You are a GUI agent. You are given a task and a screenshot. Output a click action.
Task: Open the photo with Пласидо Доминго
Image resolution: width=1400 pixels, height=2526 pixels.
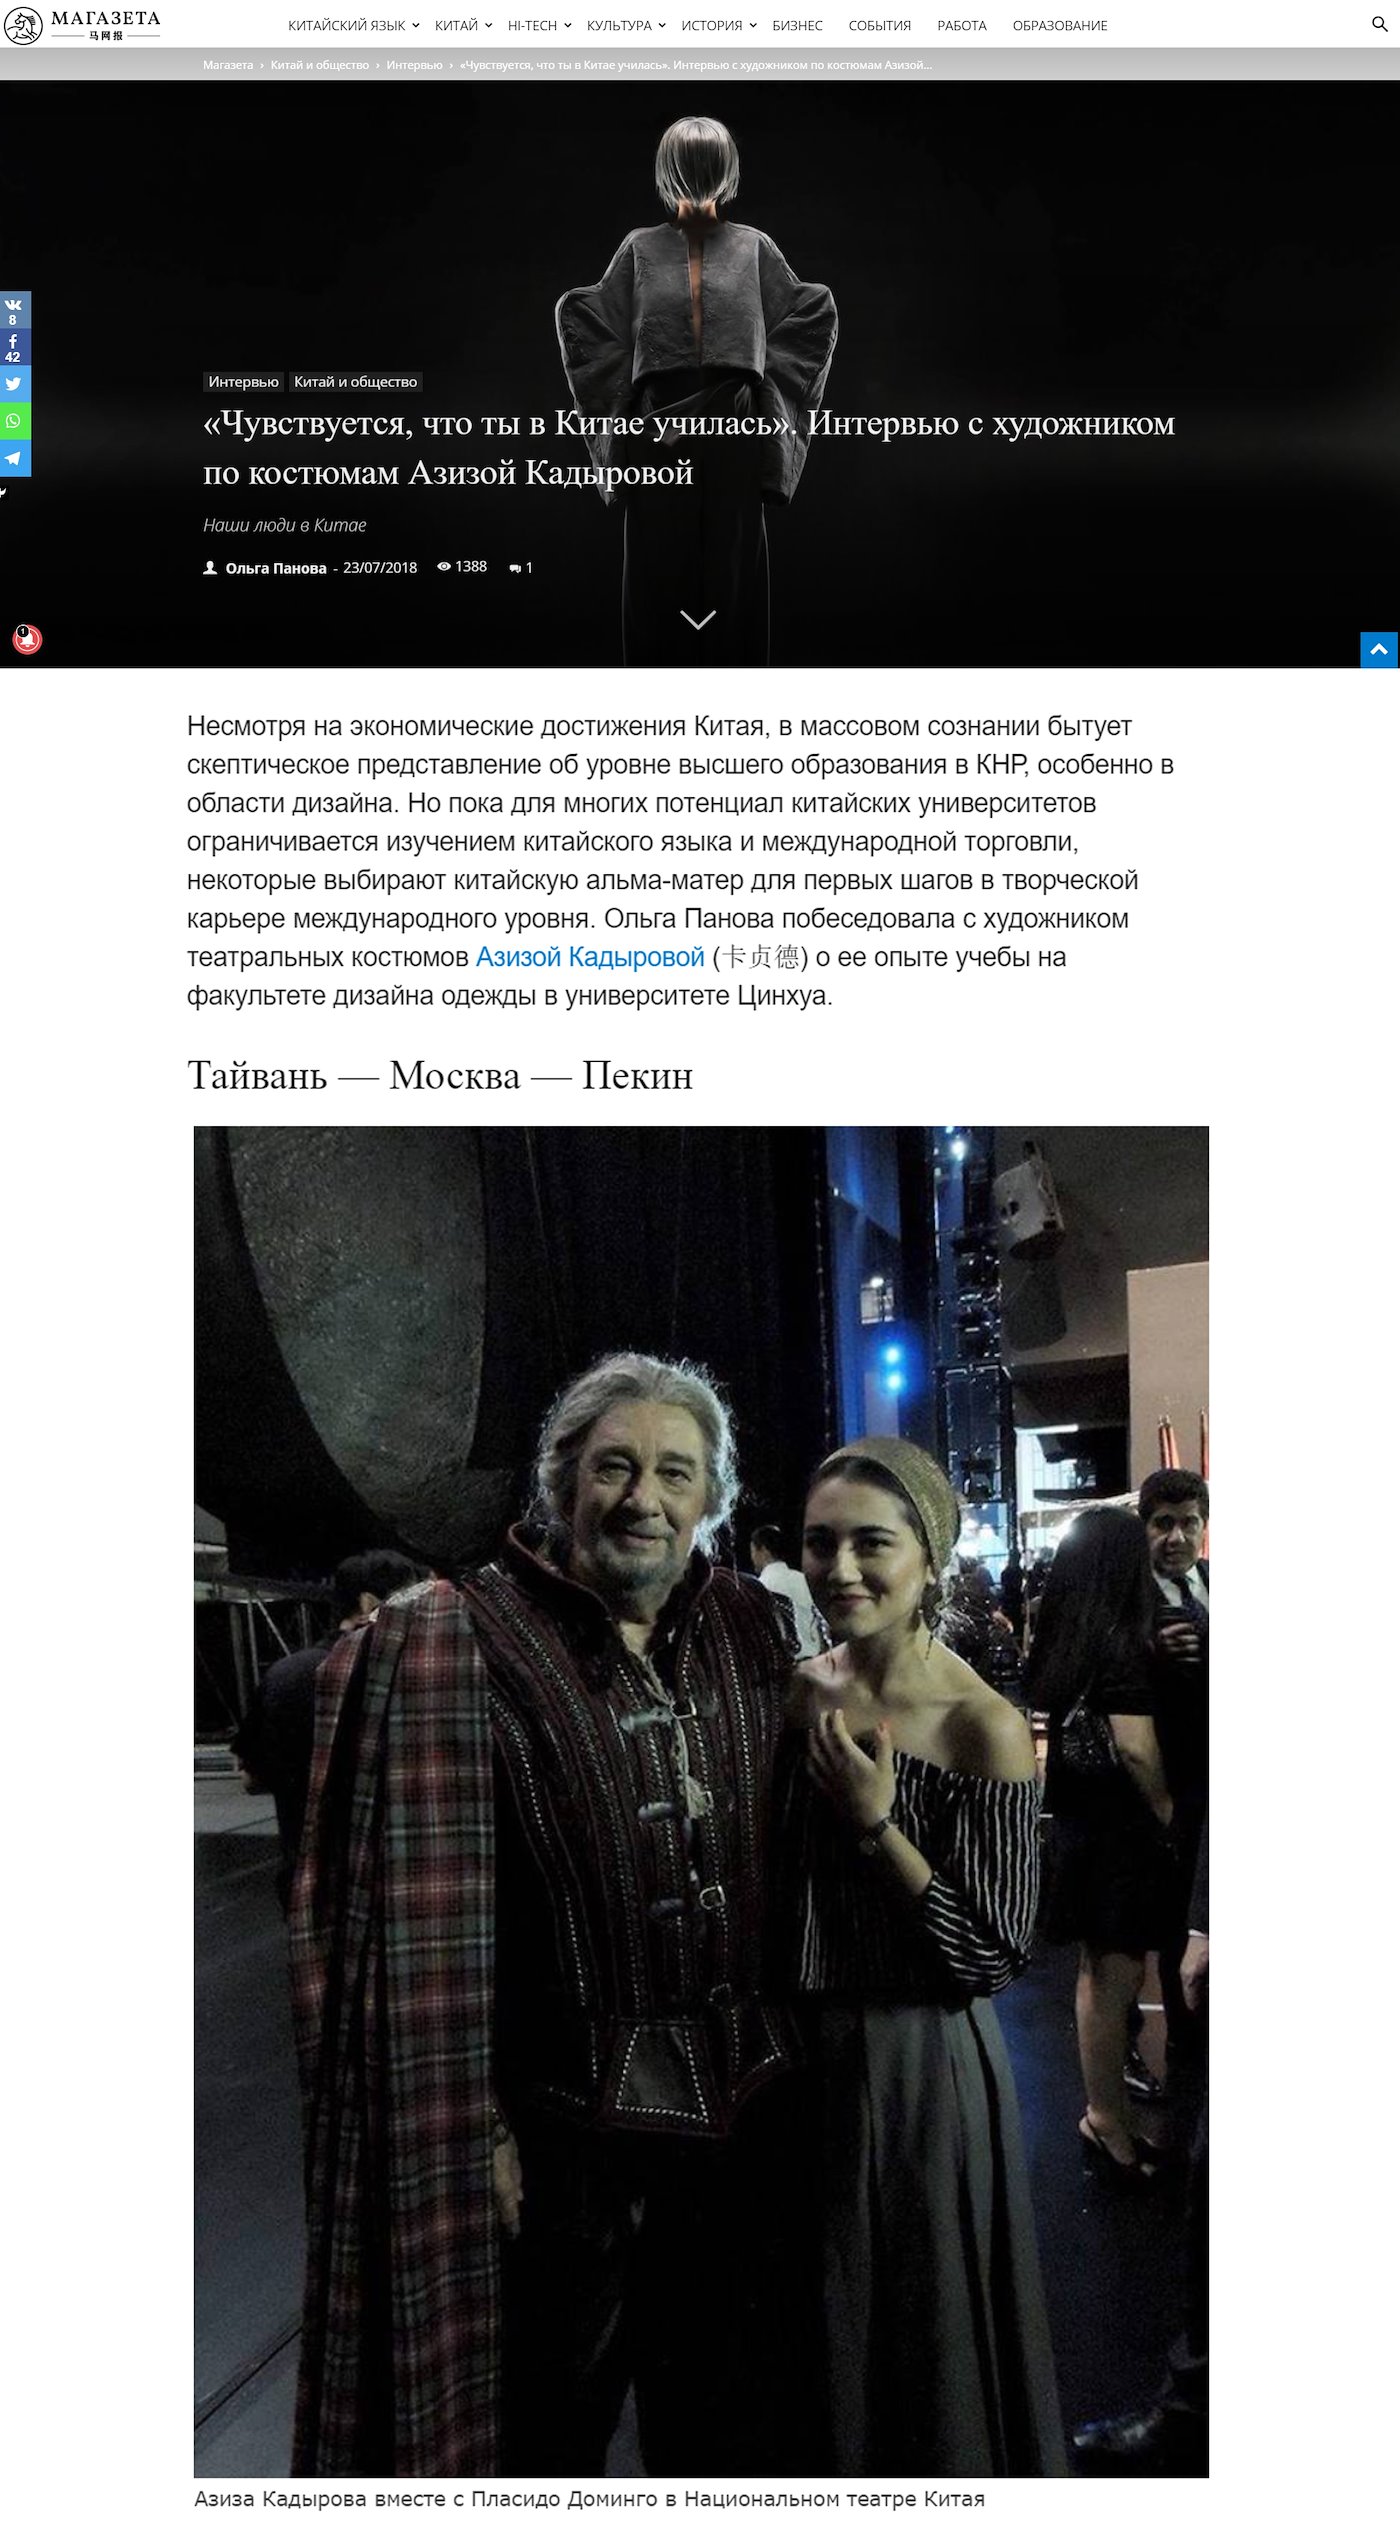pyautogui.click(x=701, y=1801)
